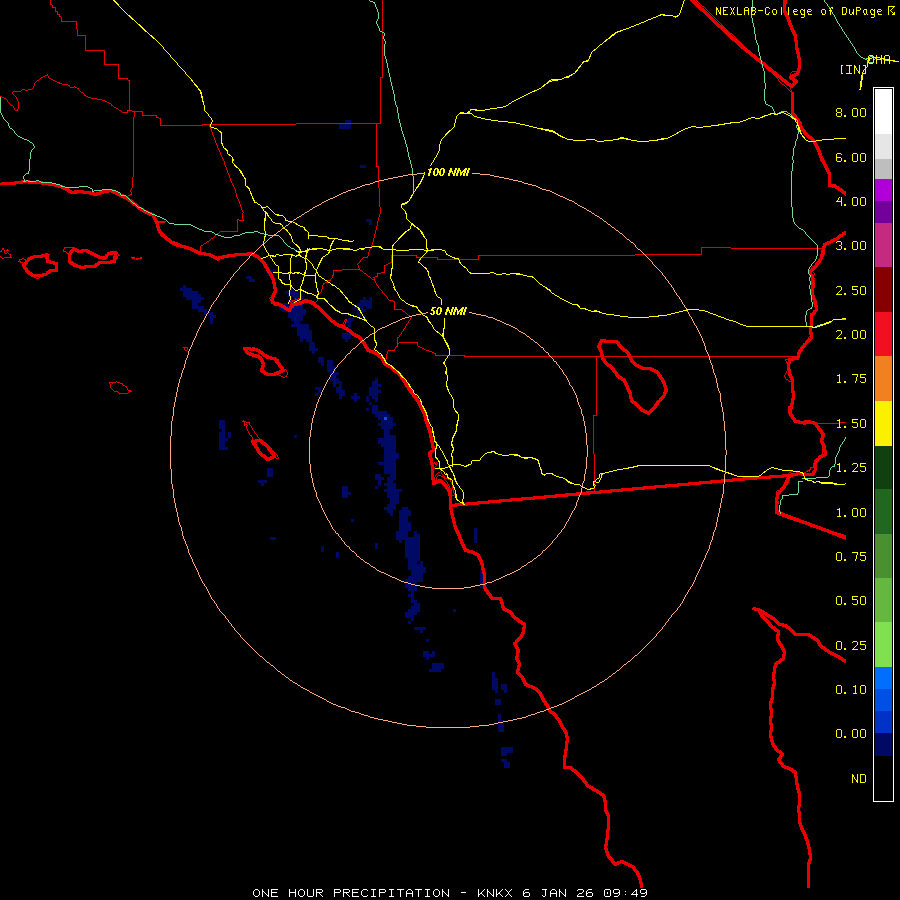Choose the lightest green legend swatch

coord(883,645)
